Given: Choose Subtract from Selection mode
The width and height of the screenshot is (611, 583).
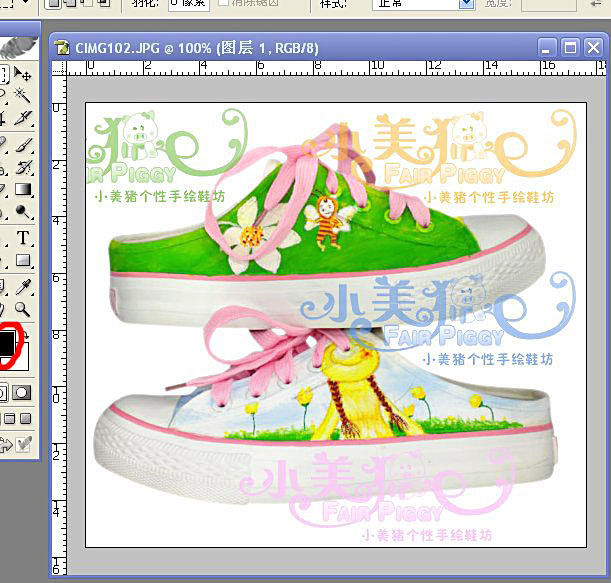Looking at the screenshot, I should pos(88,4).
